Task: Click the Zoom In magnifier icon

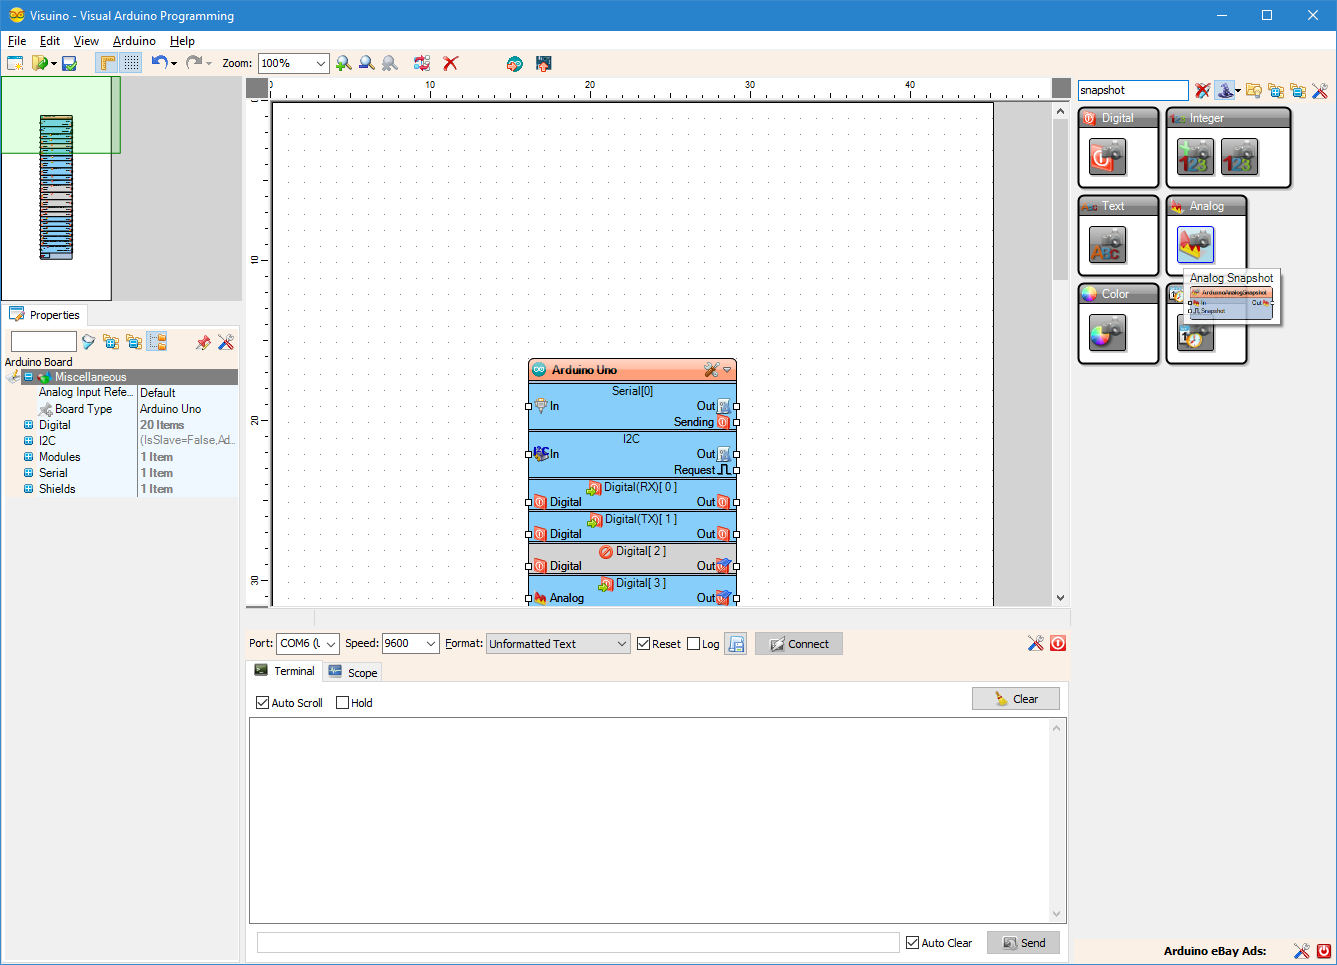Action: [343, 63]
